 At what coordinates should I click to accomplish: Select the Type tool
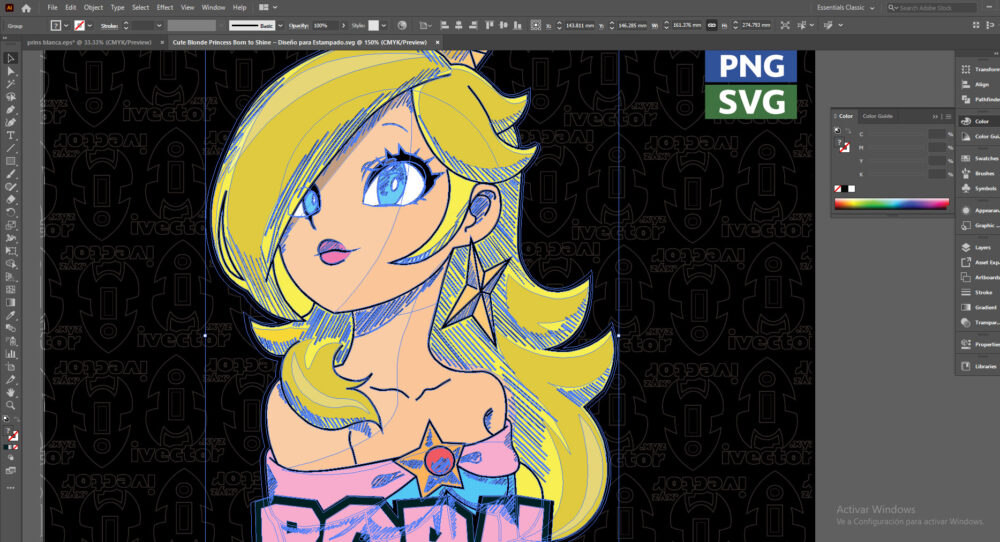(x=10, y=135)
